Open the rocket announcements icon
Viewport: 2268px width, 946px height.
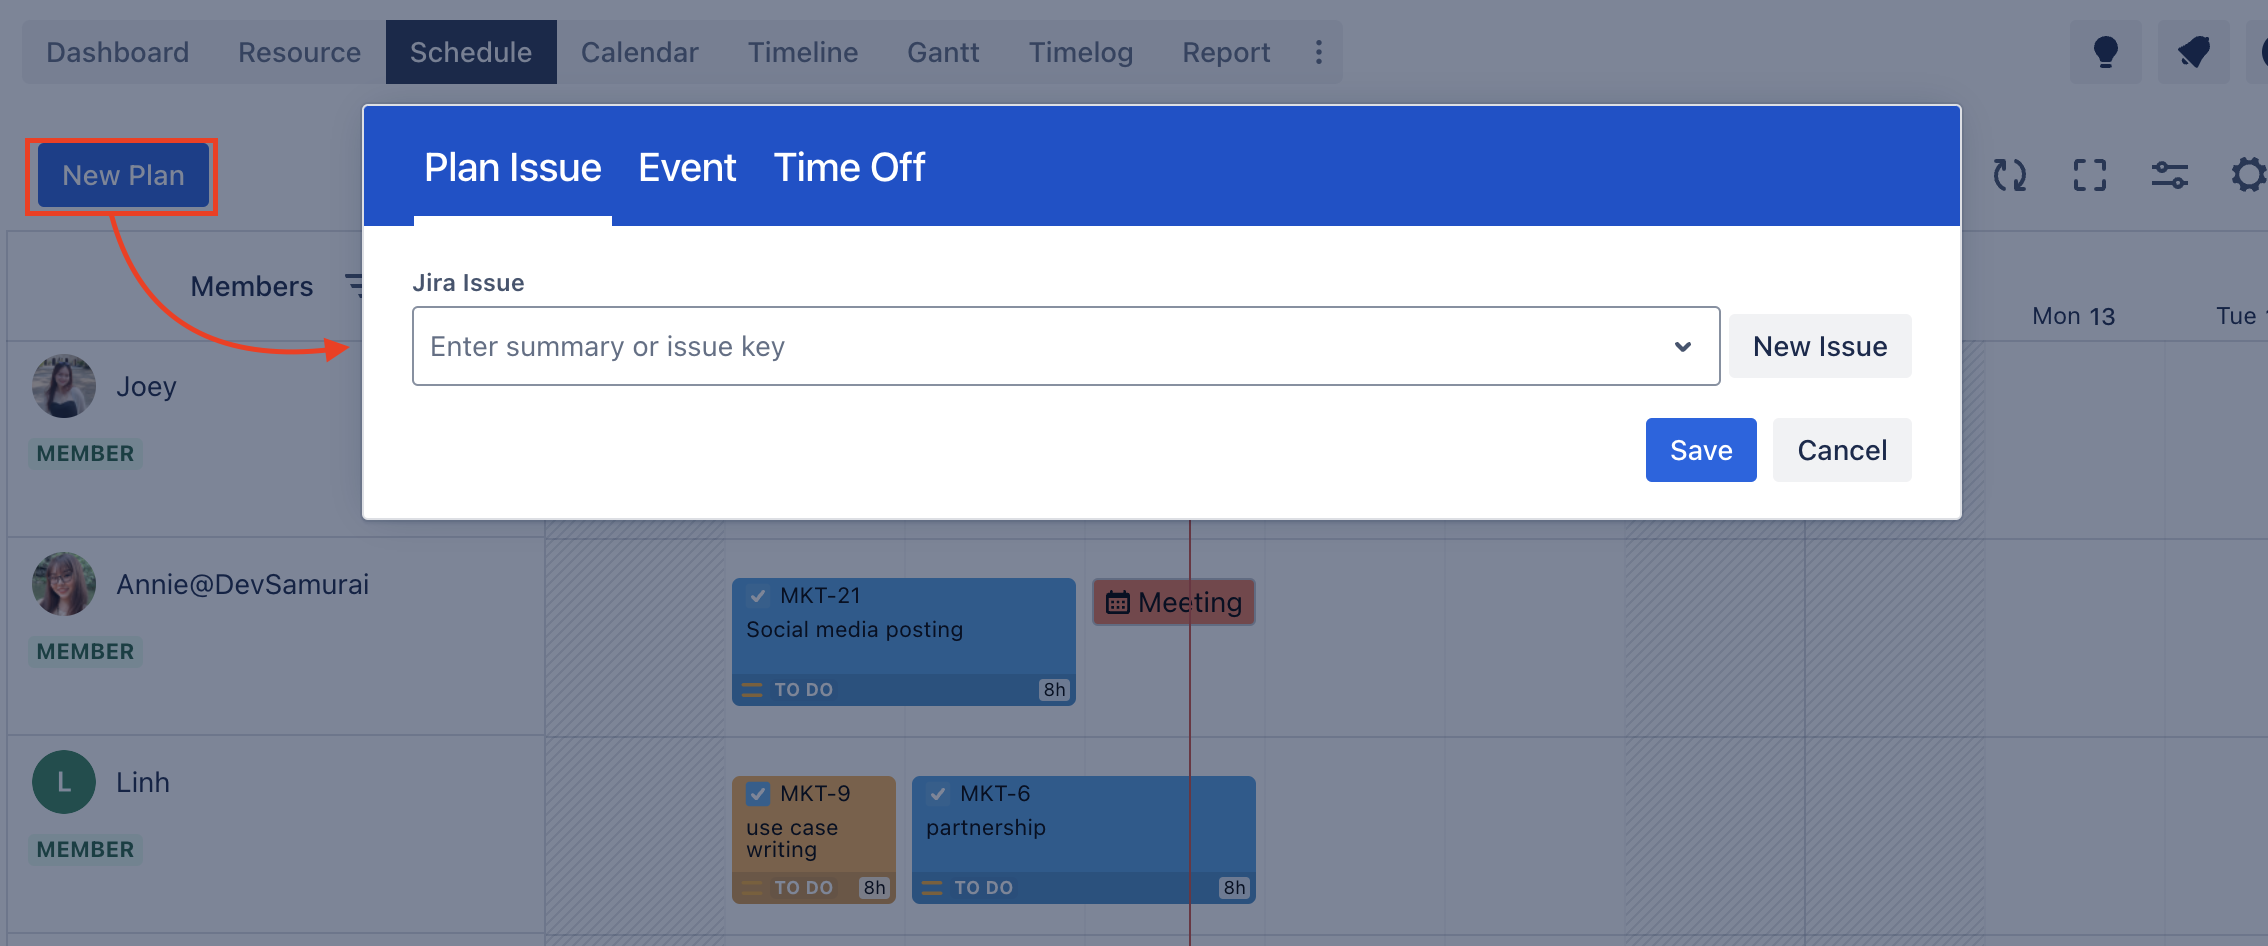tap(2193, 52)
